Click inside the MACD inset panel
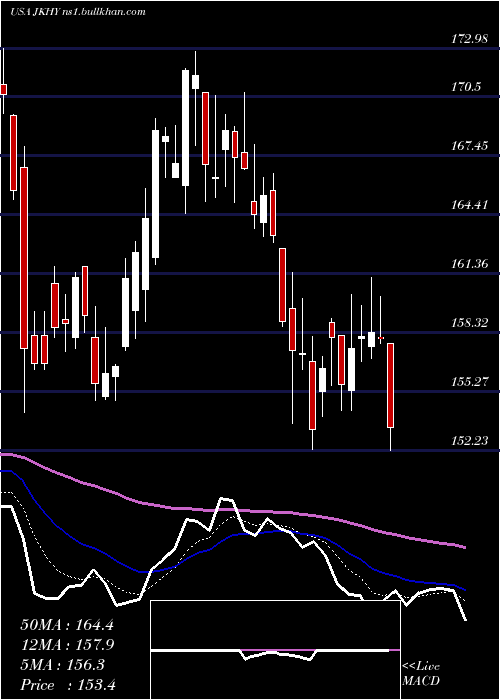The image size is (500, 700). (275, 650)
